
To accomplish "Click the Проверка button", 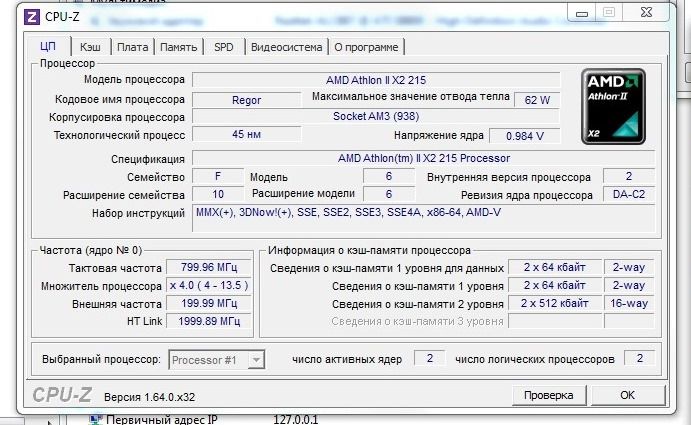I will click(x=549, y=395).
